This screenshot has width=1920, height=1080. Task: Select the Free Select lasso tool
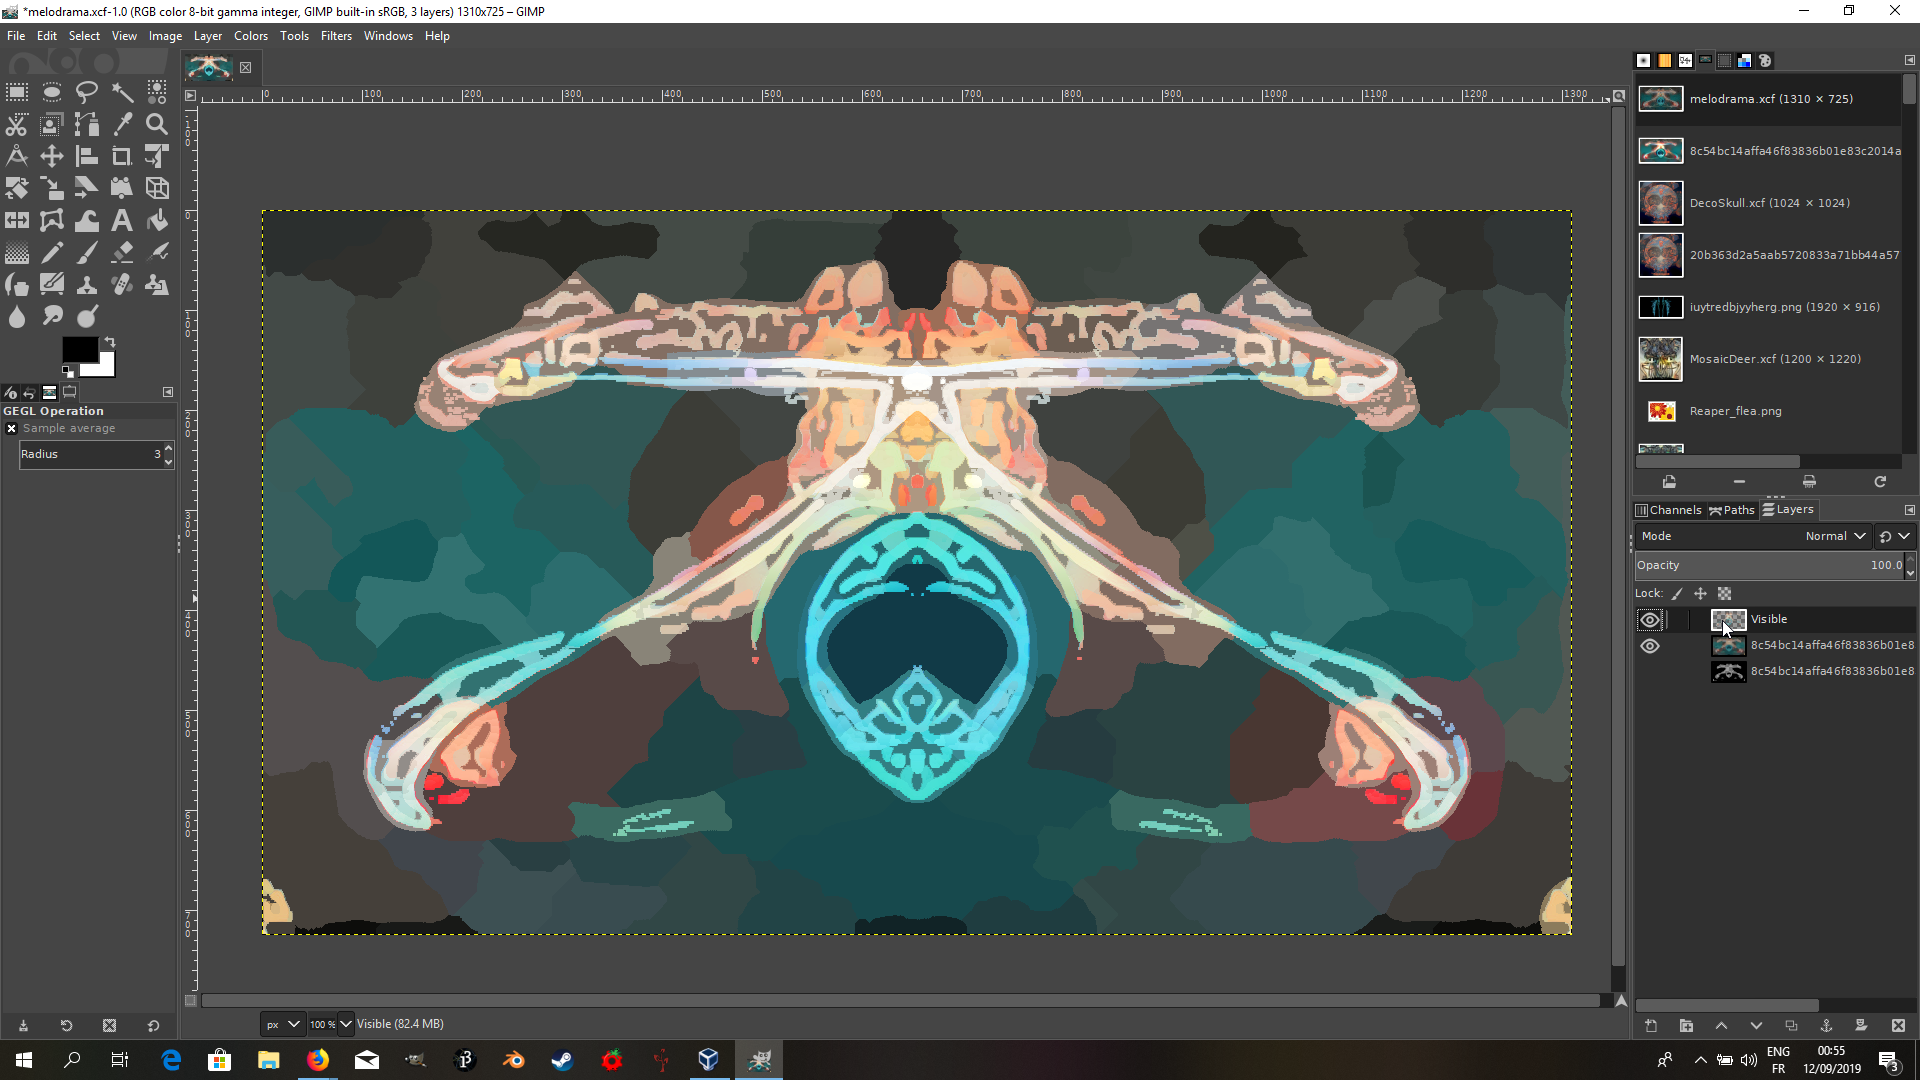(x=87, y=93)
